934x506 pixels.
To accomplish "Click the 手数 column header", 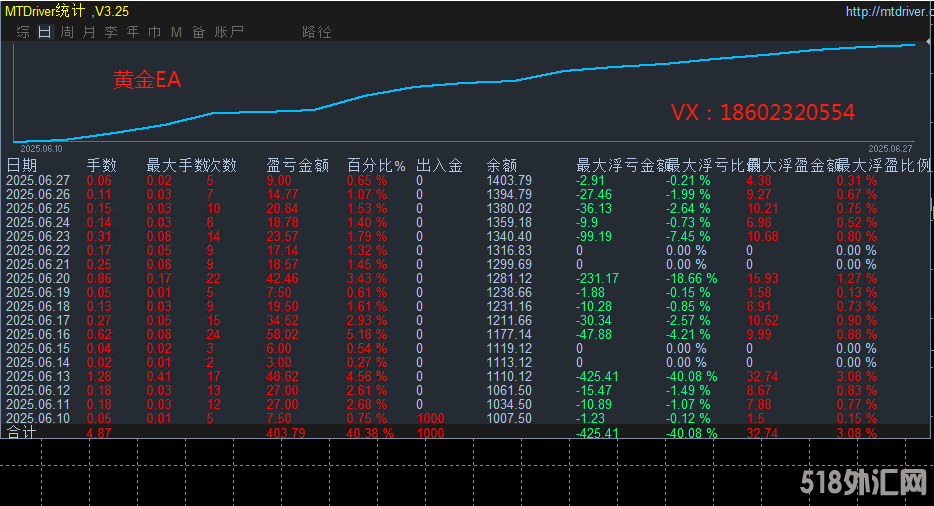I will coord(102,165).
